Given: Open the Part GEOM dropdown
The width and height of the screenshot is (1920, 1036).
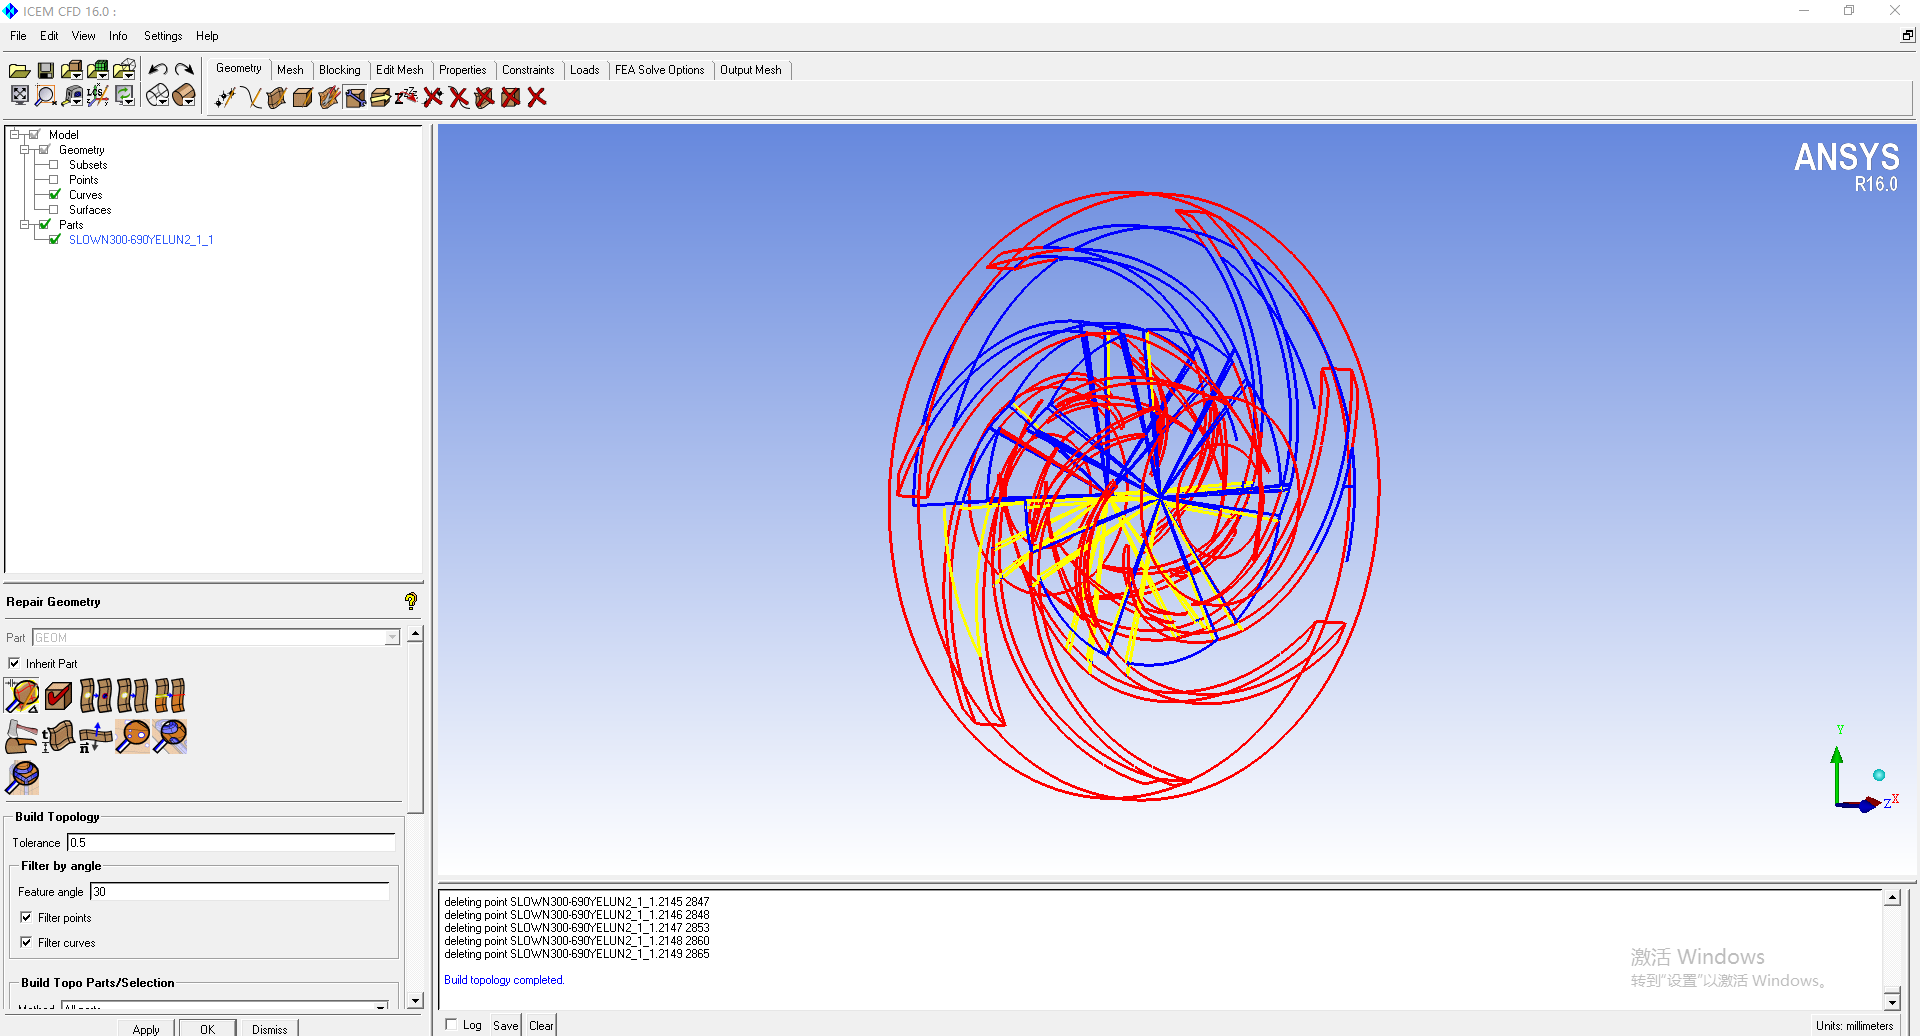Looking at the screenshot, I should click(x=392, y=638).
